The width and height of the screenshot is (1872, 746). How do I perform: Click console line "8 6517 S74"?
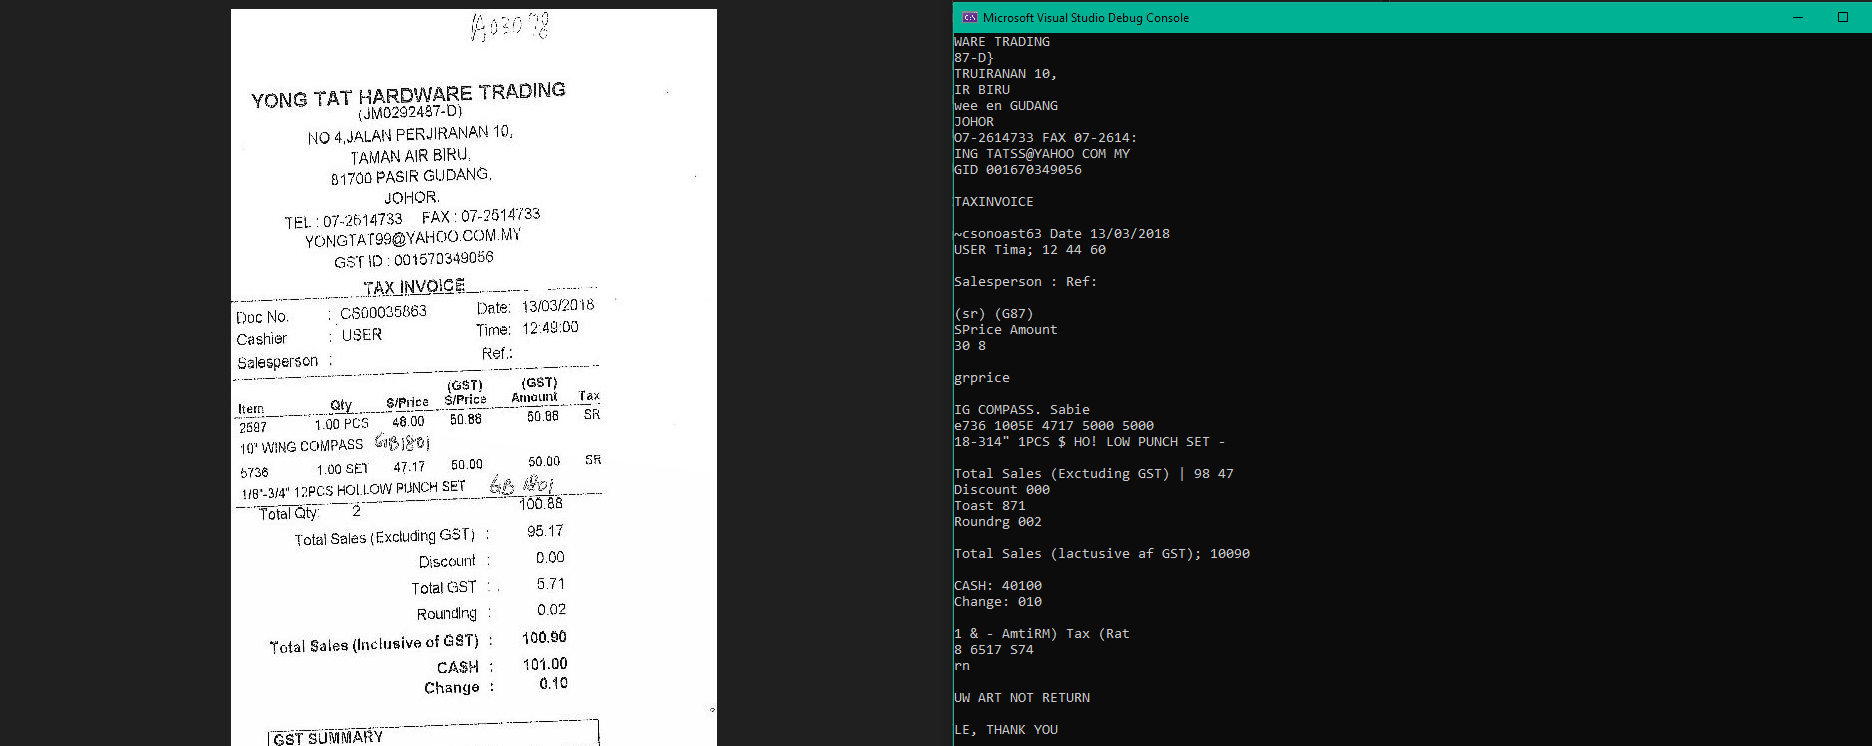click(x=994, y=650)
